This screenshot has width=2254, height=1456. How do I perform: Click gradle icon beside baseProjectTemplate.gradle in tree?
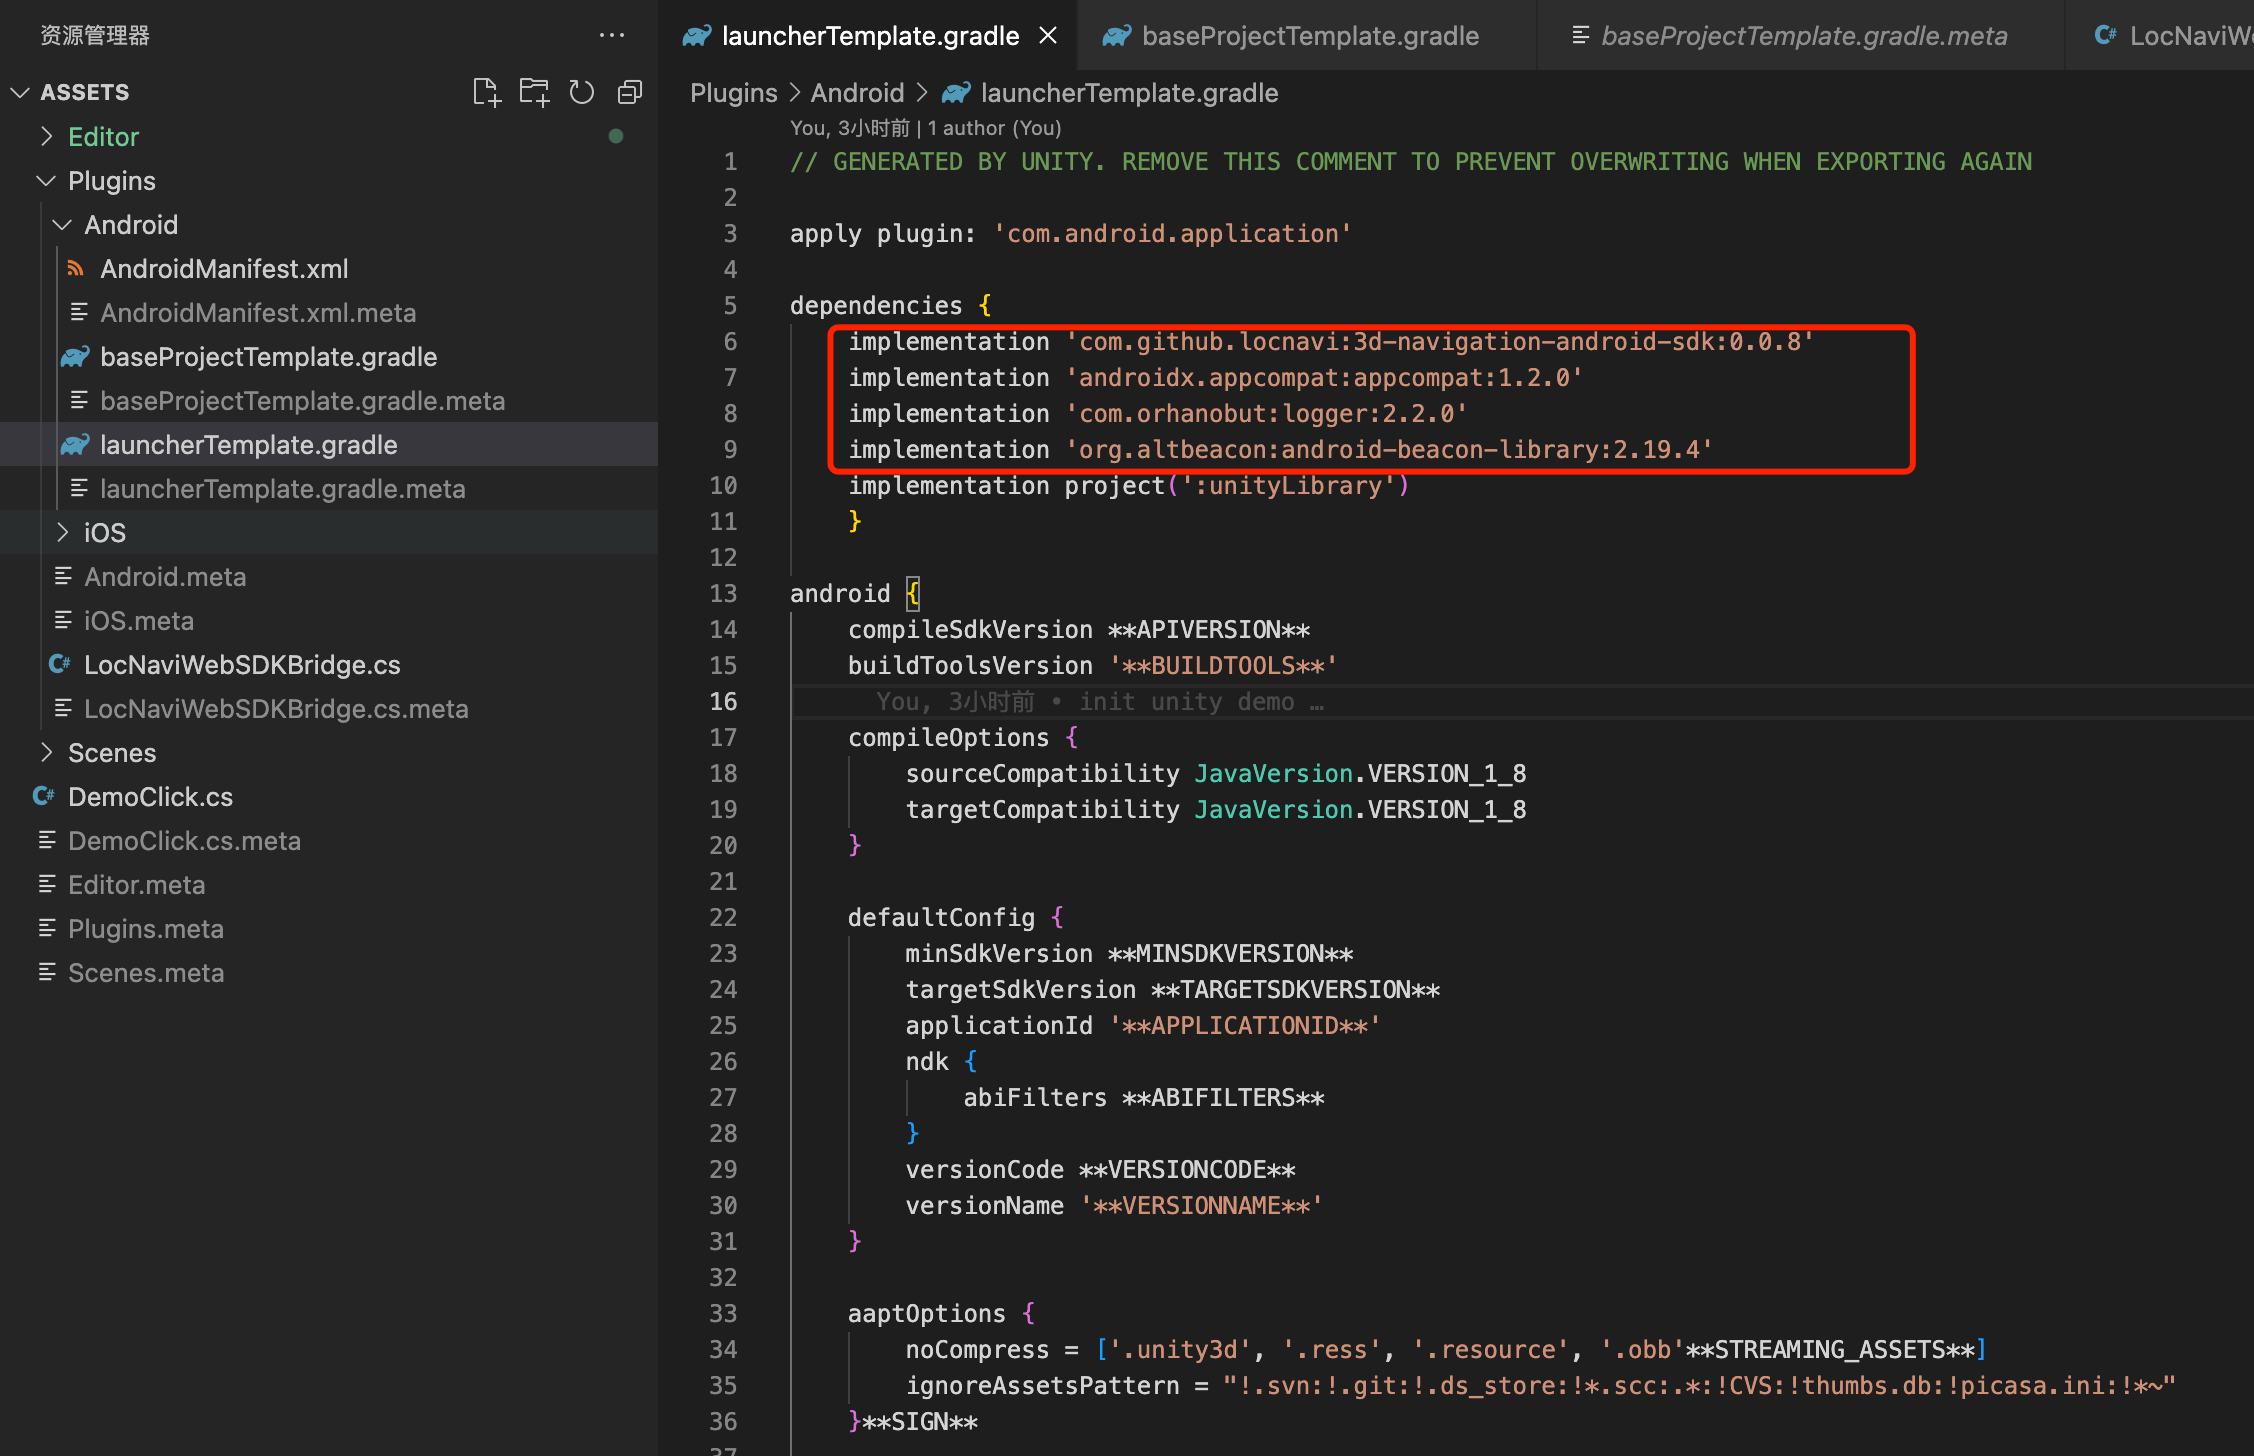pos(76,356)
